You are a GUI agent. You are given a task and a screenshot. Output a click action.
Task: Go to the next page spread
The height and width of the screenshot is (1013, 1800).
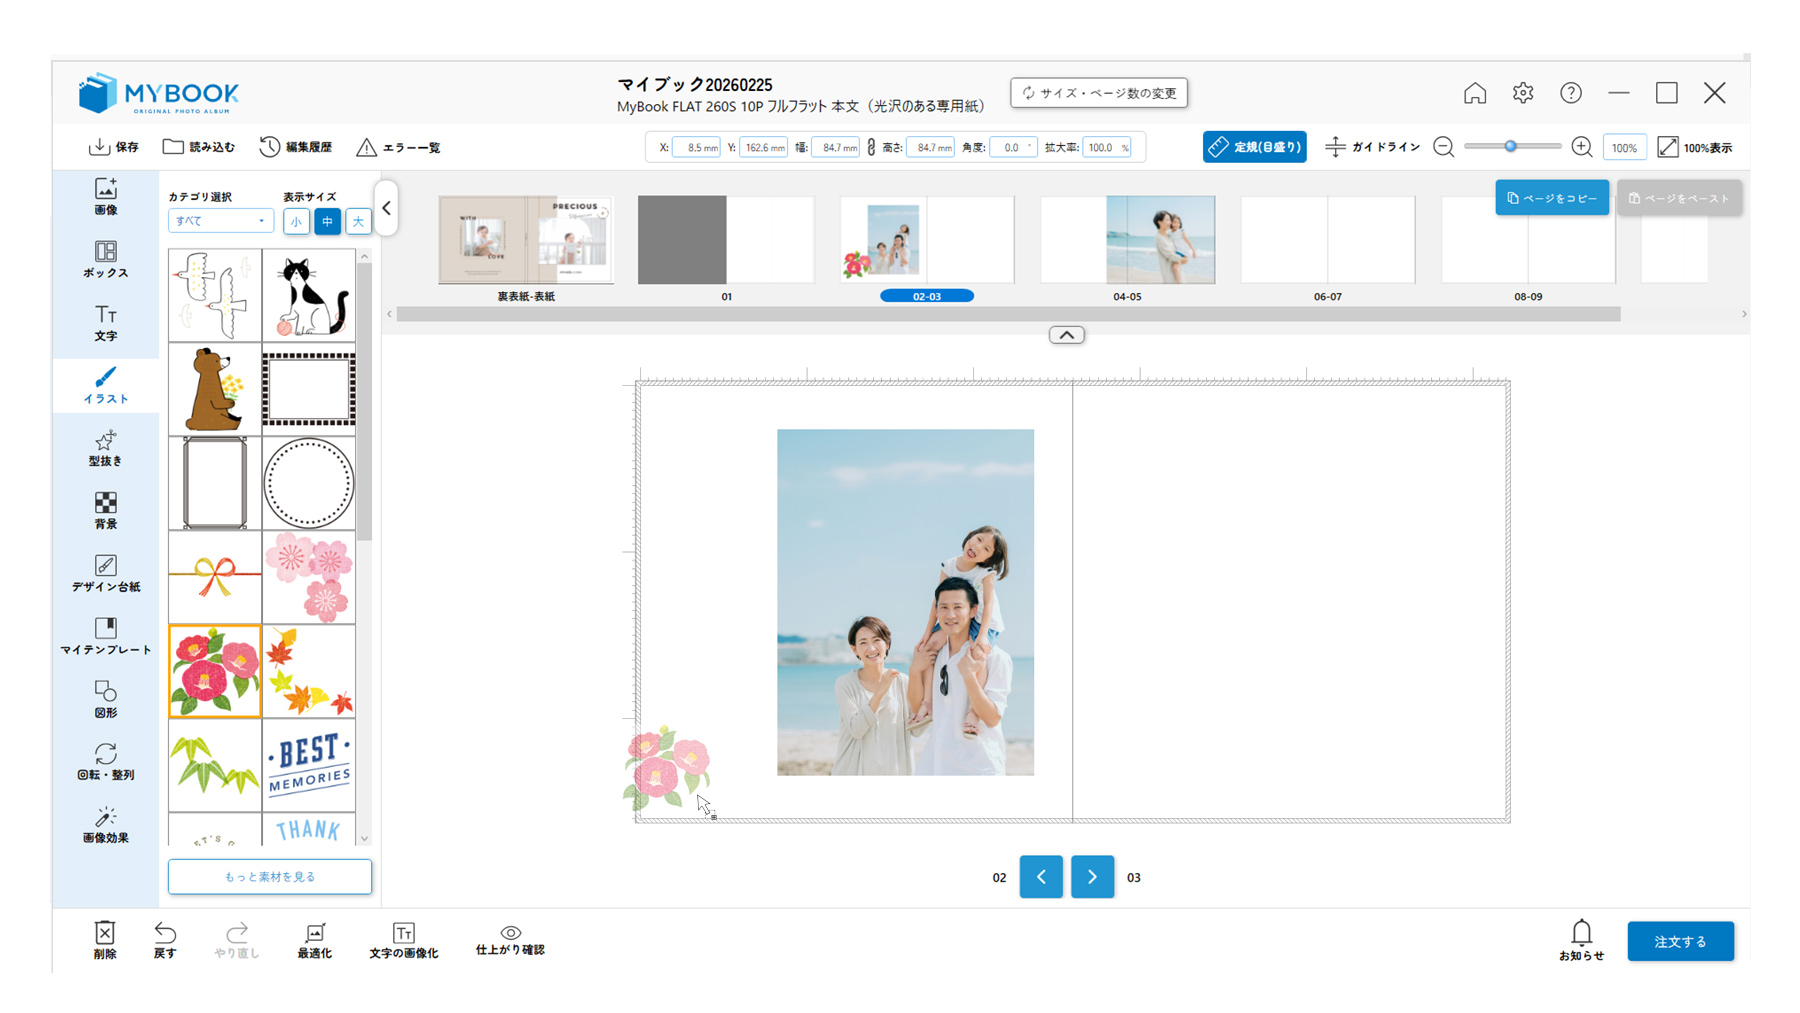click(1092, 877)
